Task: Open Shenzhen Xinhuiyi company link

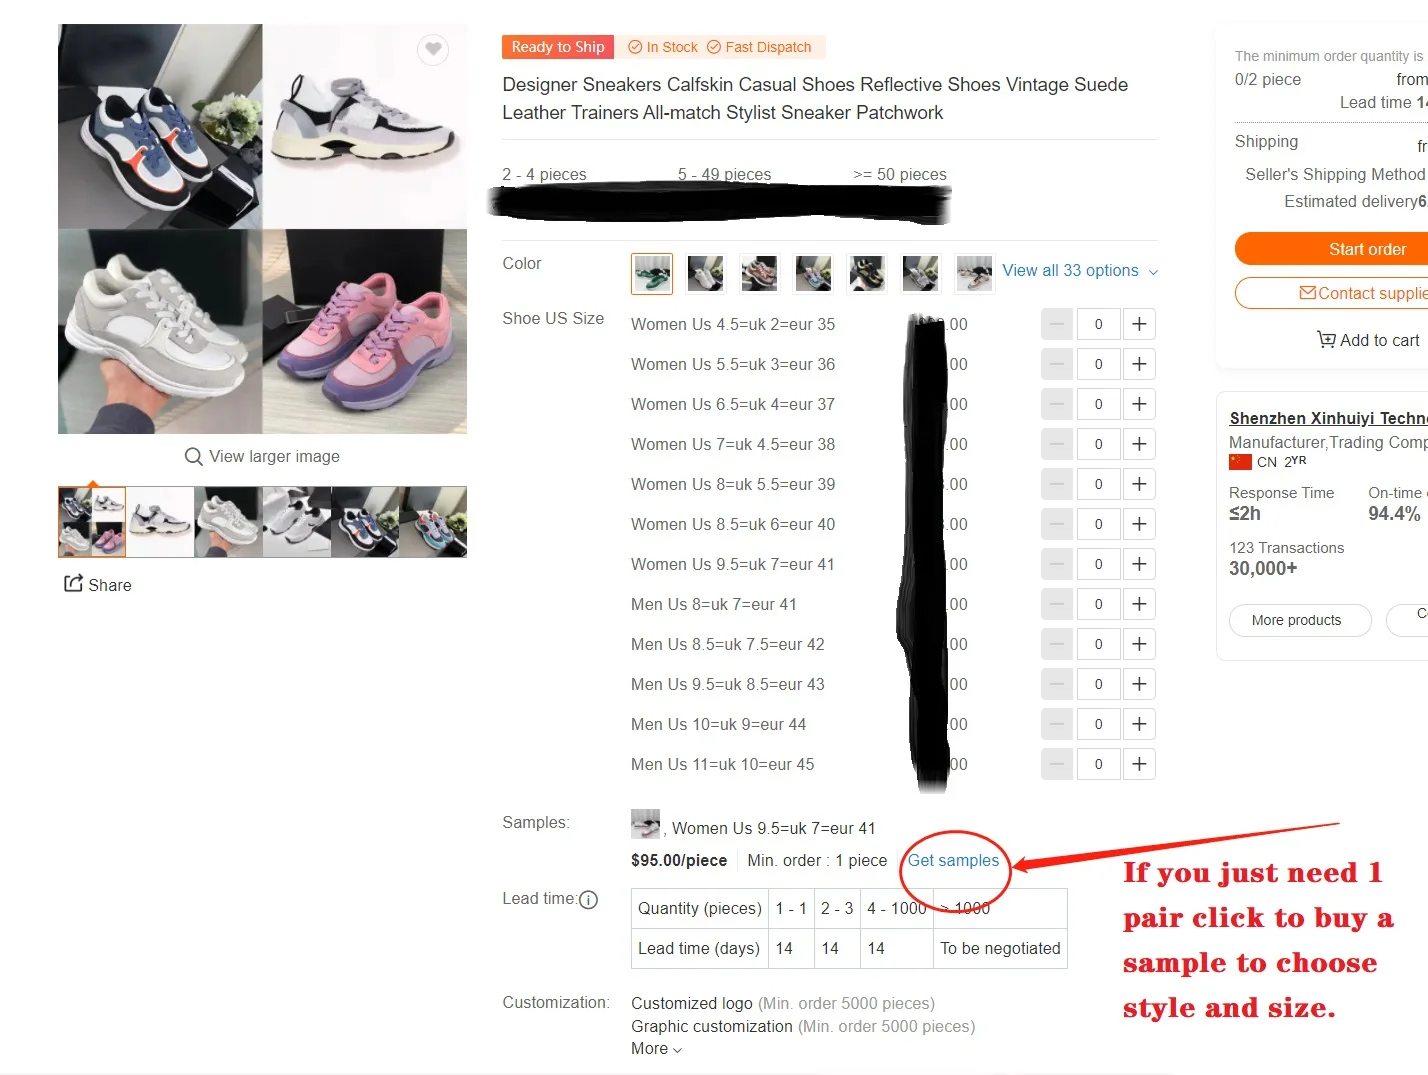Action: click(1328, 418)
